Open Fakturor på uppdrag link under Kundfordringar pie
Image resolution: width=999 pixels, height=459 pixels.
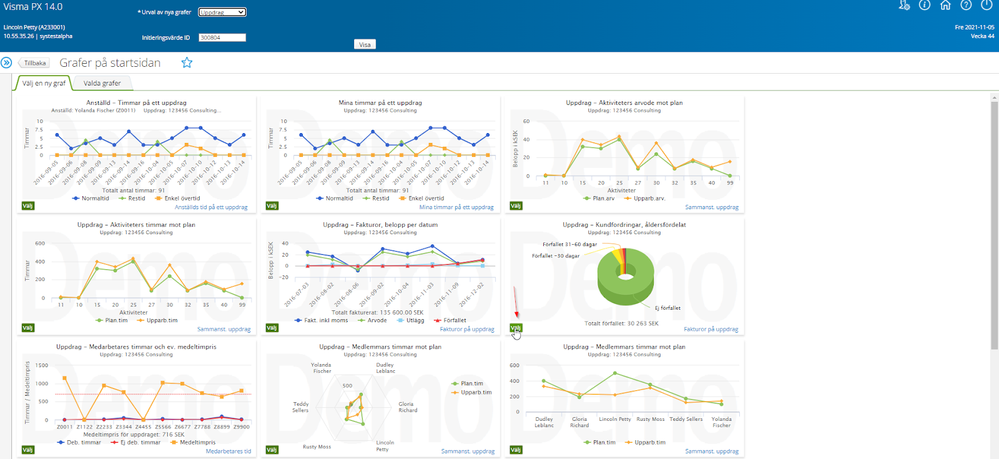coord(711,329)
